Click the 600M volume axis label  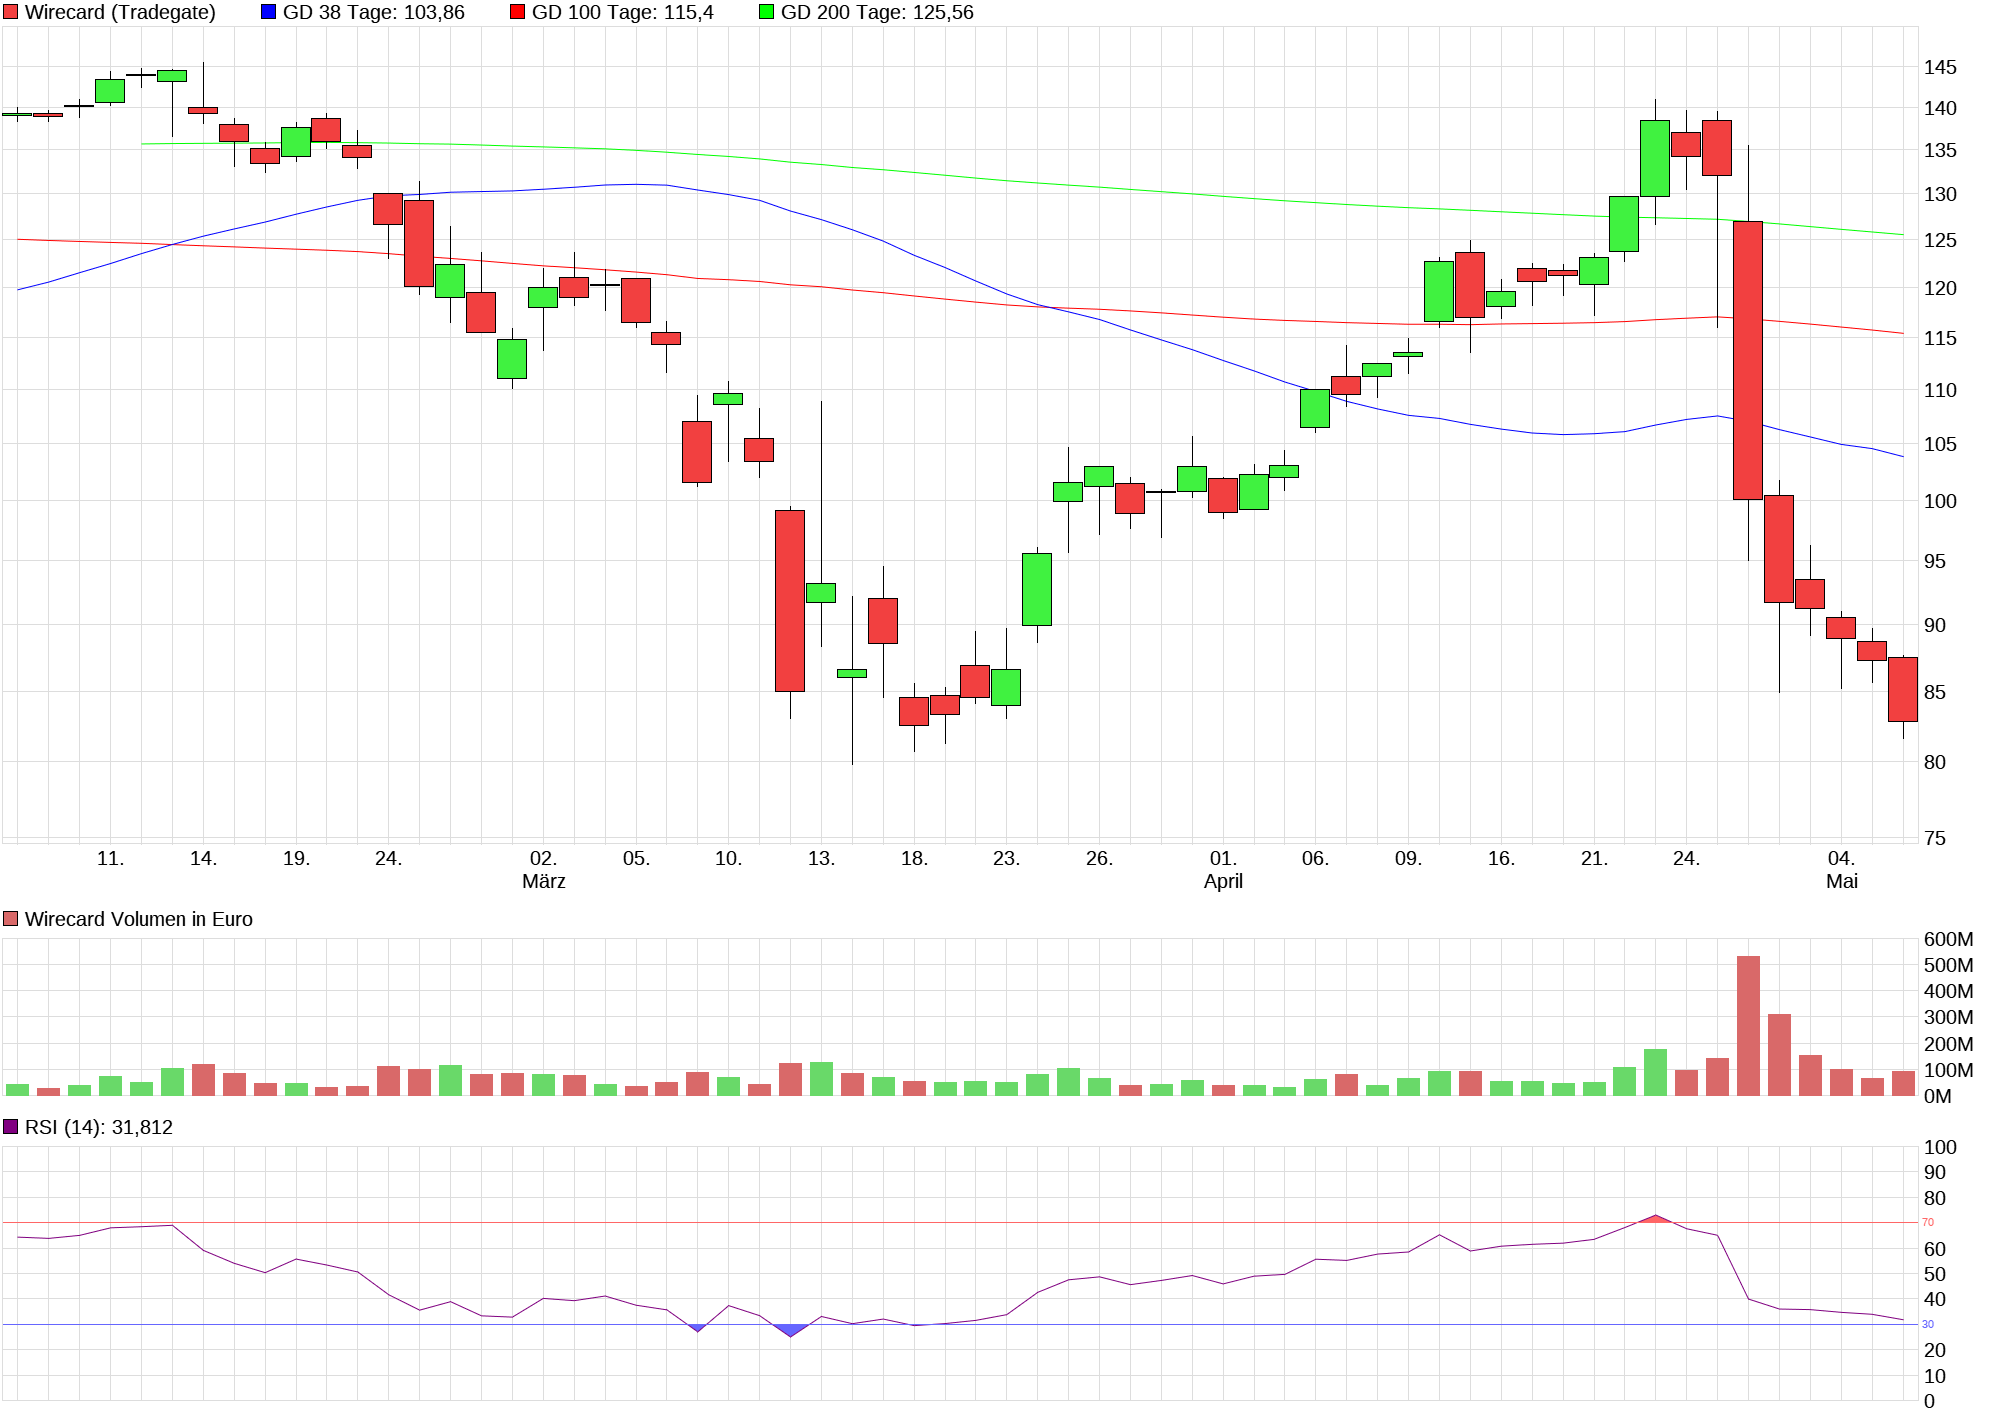pos(1947,939)
